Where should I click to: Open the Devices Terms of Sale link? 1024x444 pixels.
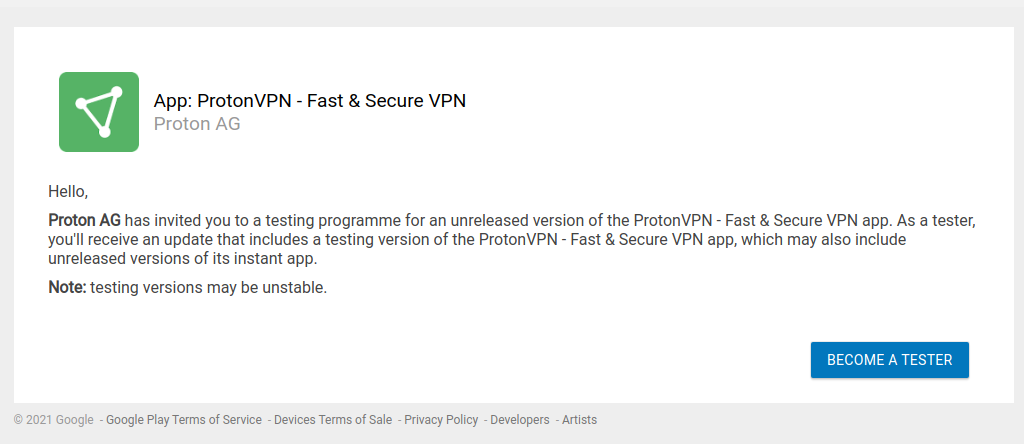point(333,420)
